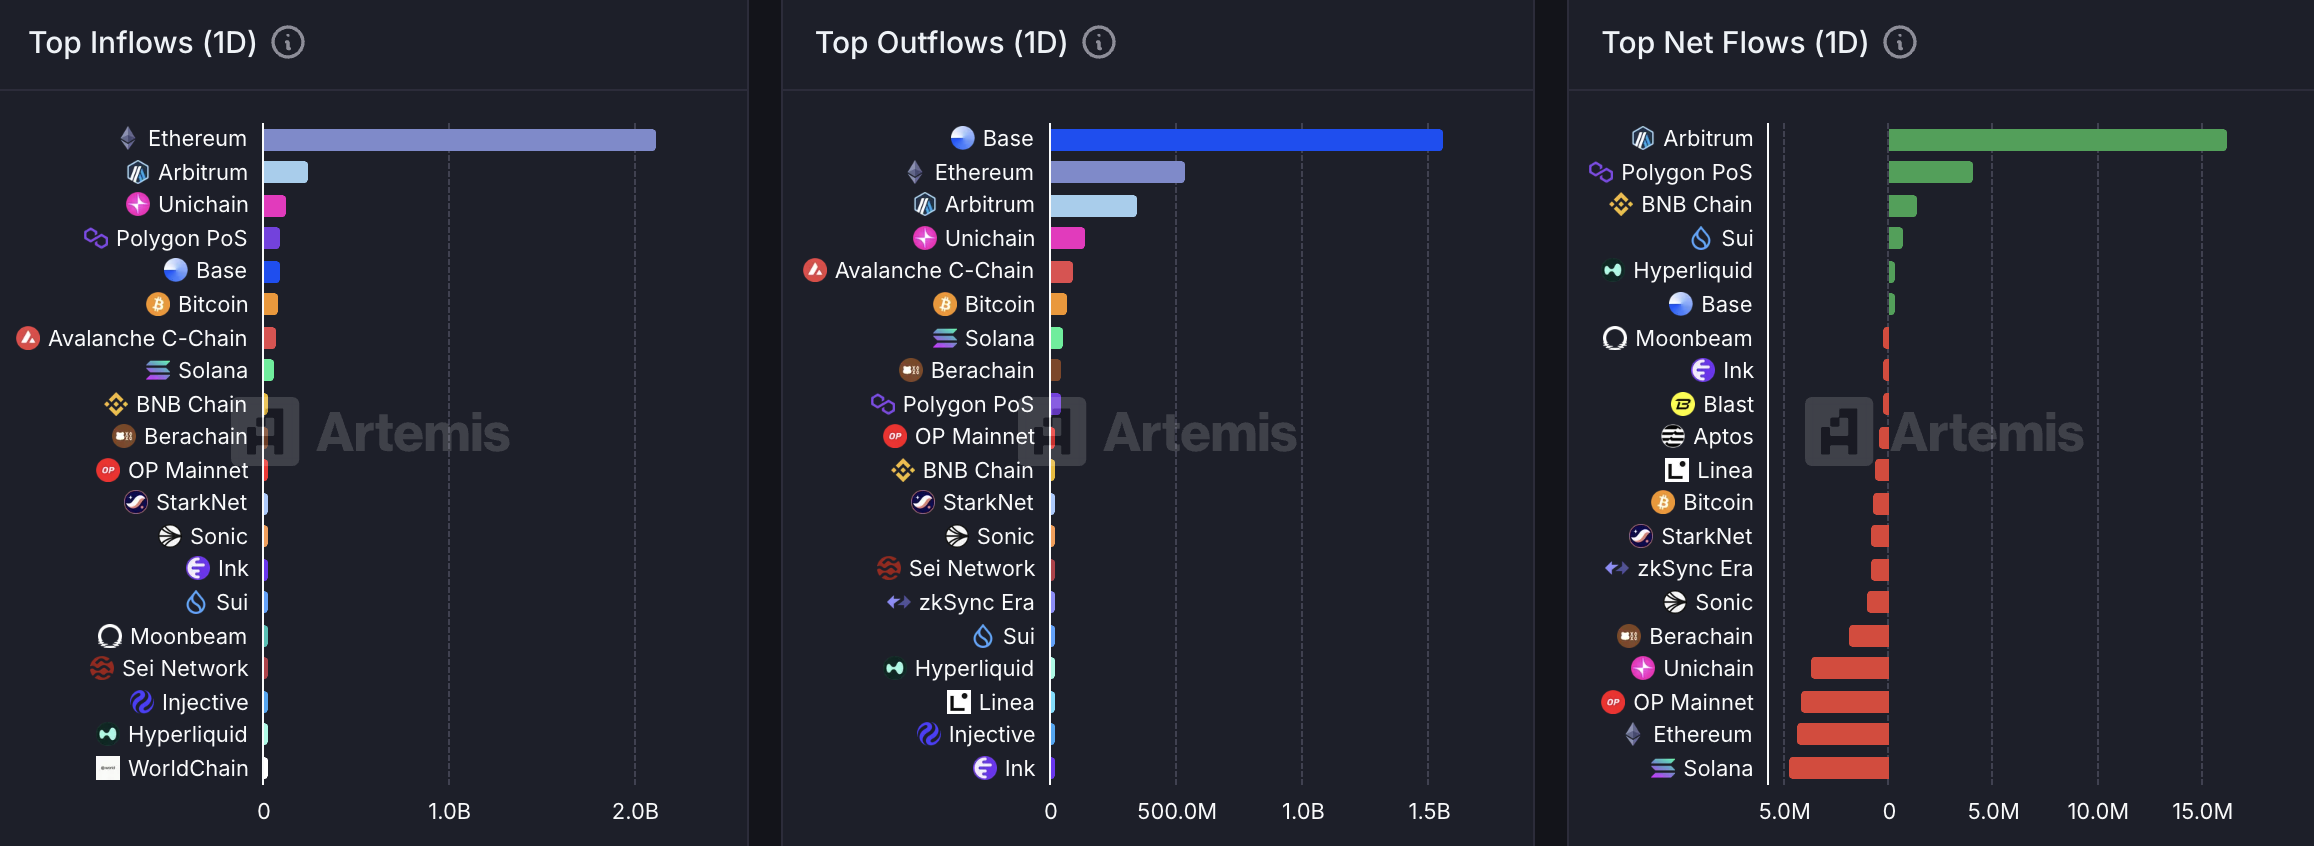
Task: Click the 2.0B axis label in Top Inflows
Action: point(635,811)
